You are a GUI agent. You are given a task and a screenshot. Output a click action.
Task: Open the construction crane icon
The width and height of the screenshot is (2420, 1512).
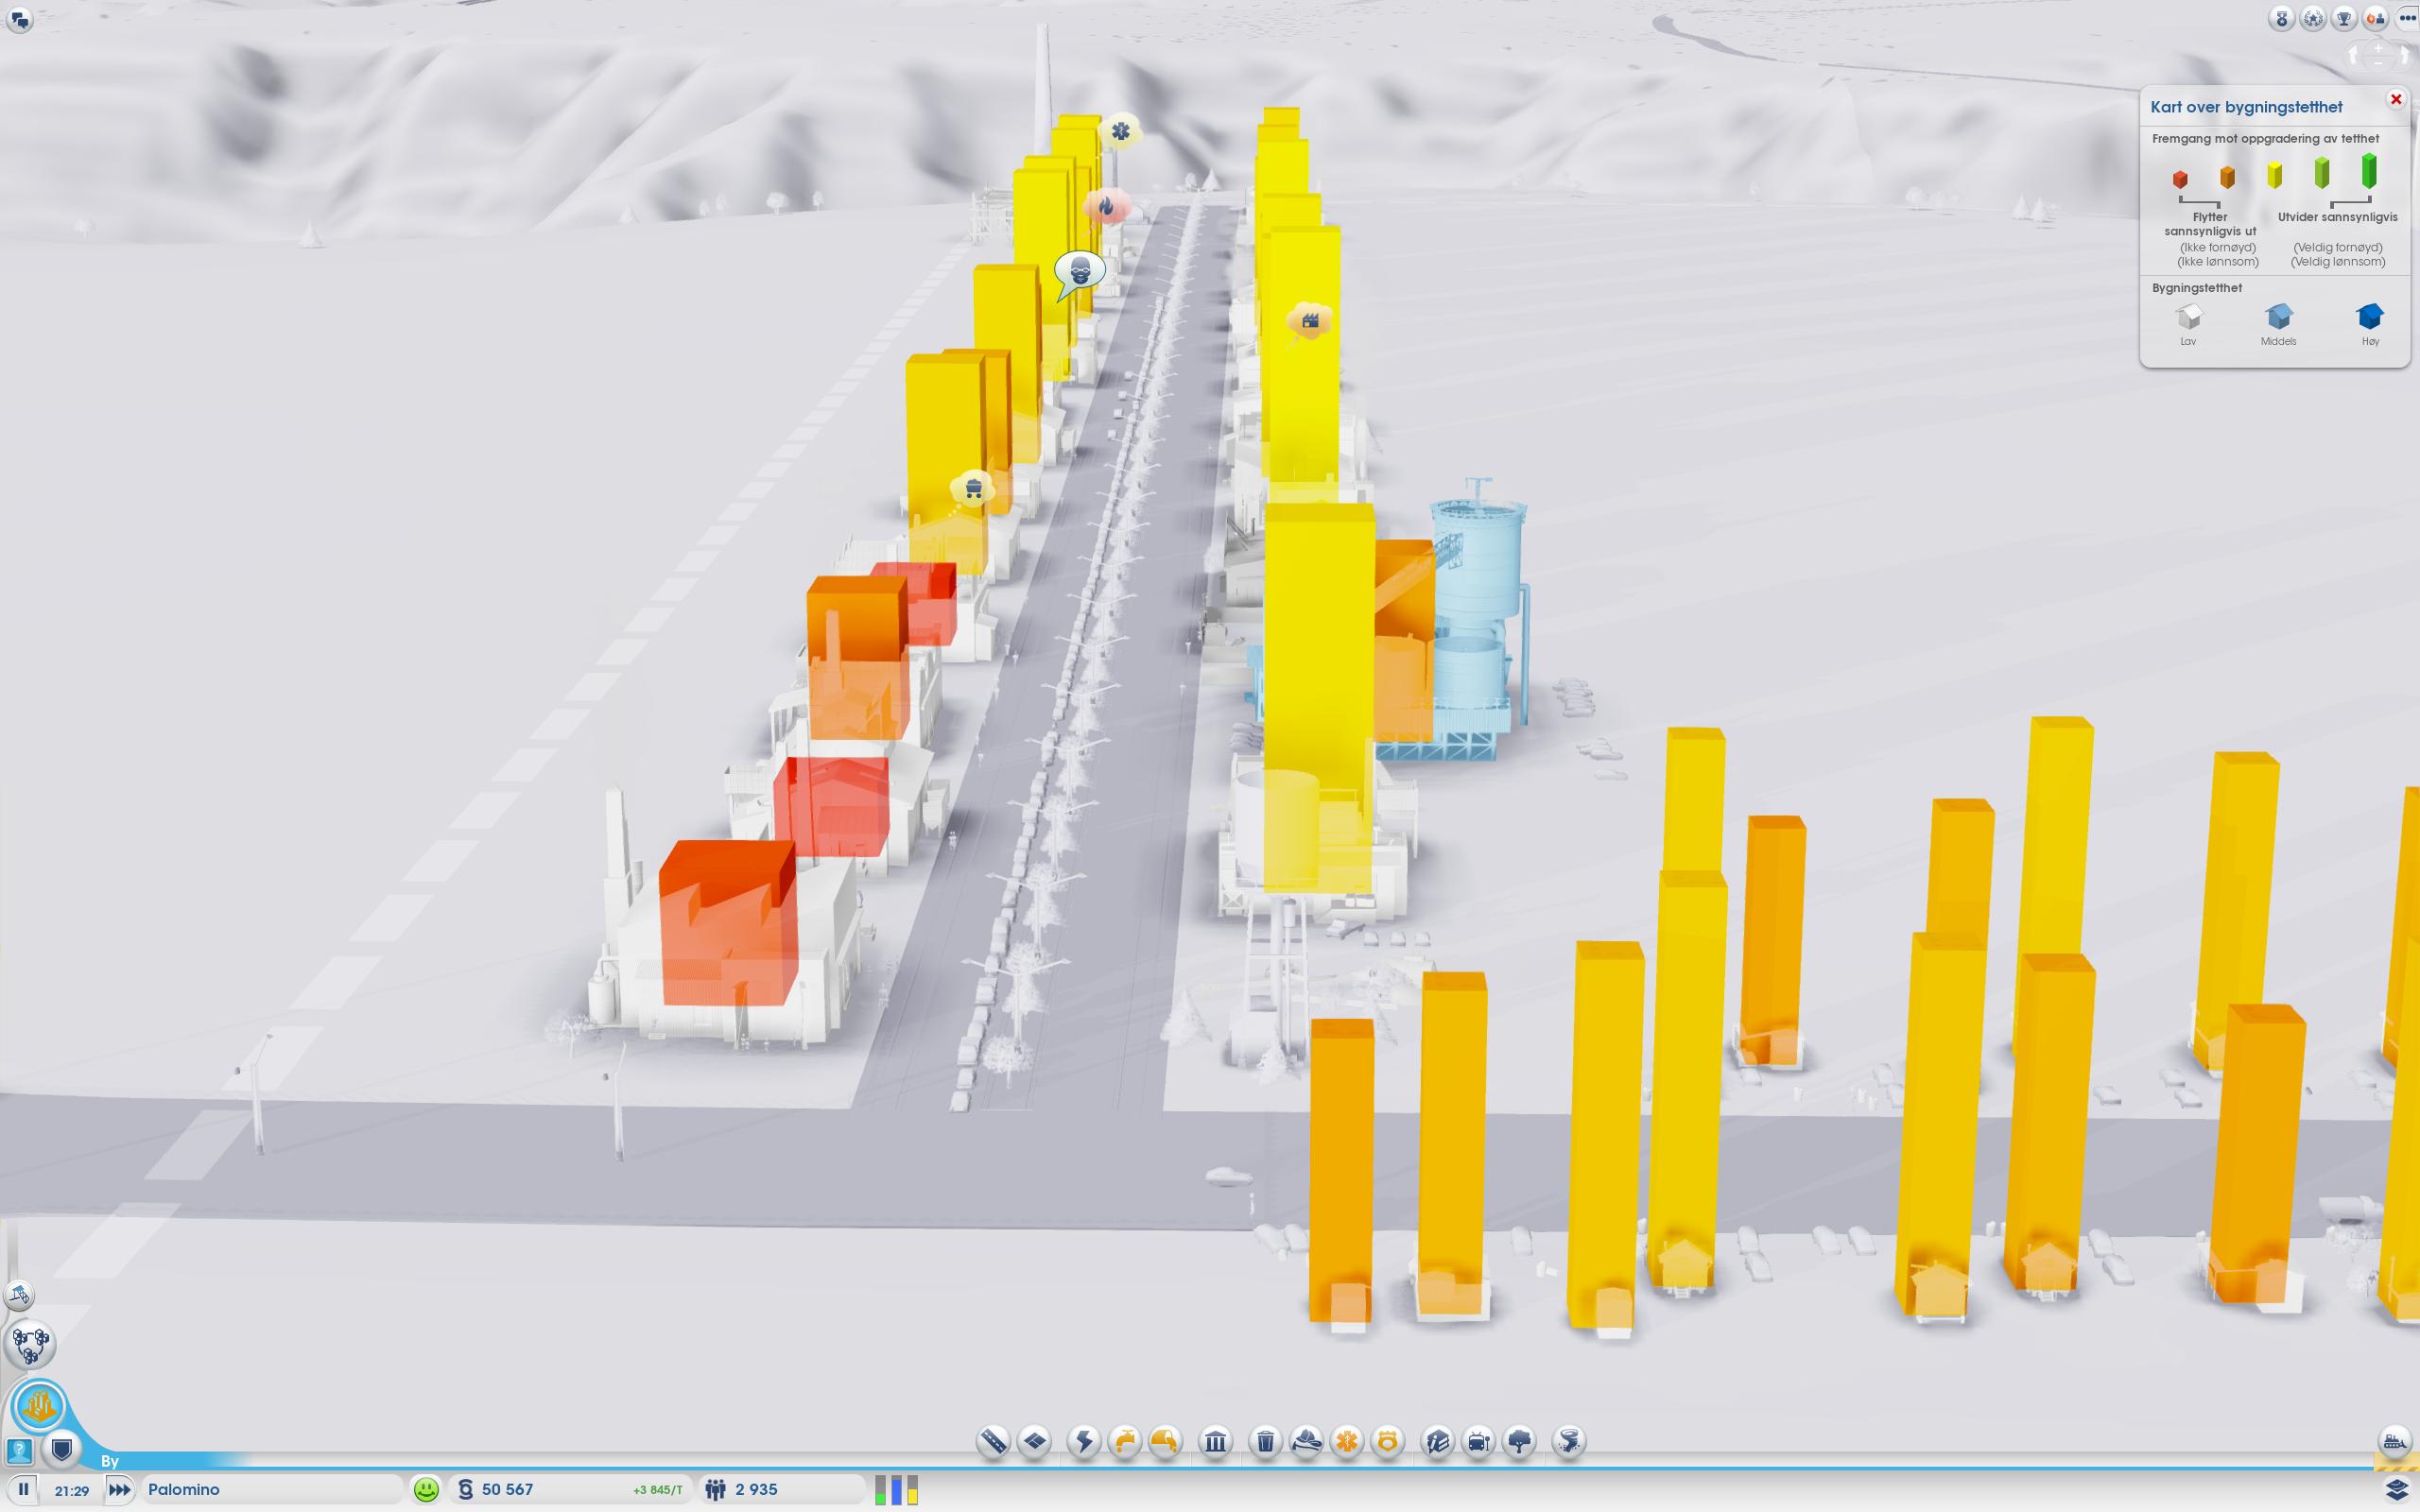tap(19, 1295)
